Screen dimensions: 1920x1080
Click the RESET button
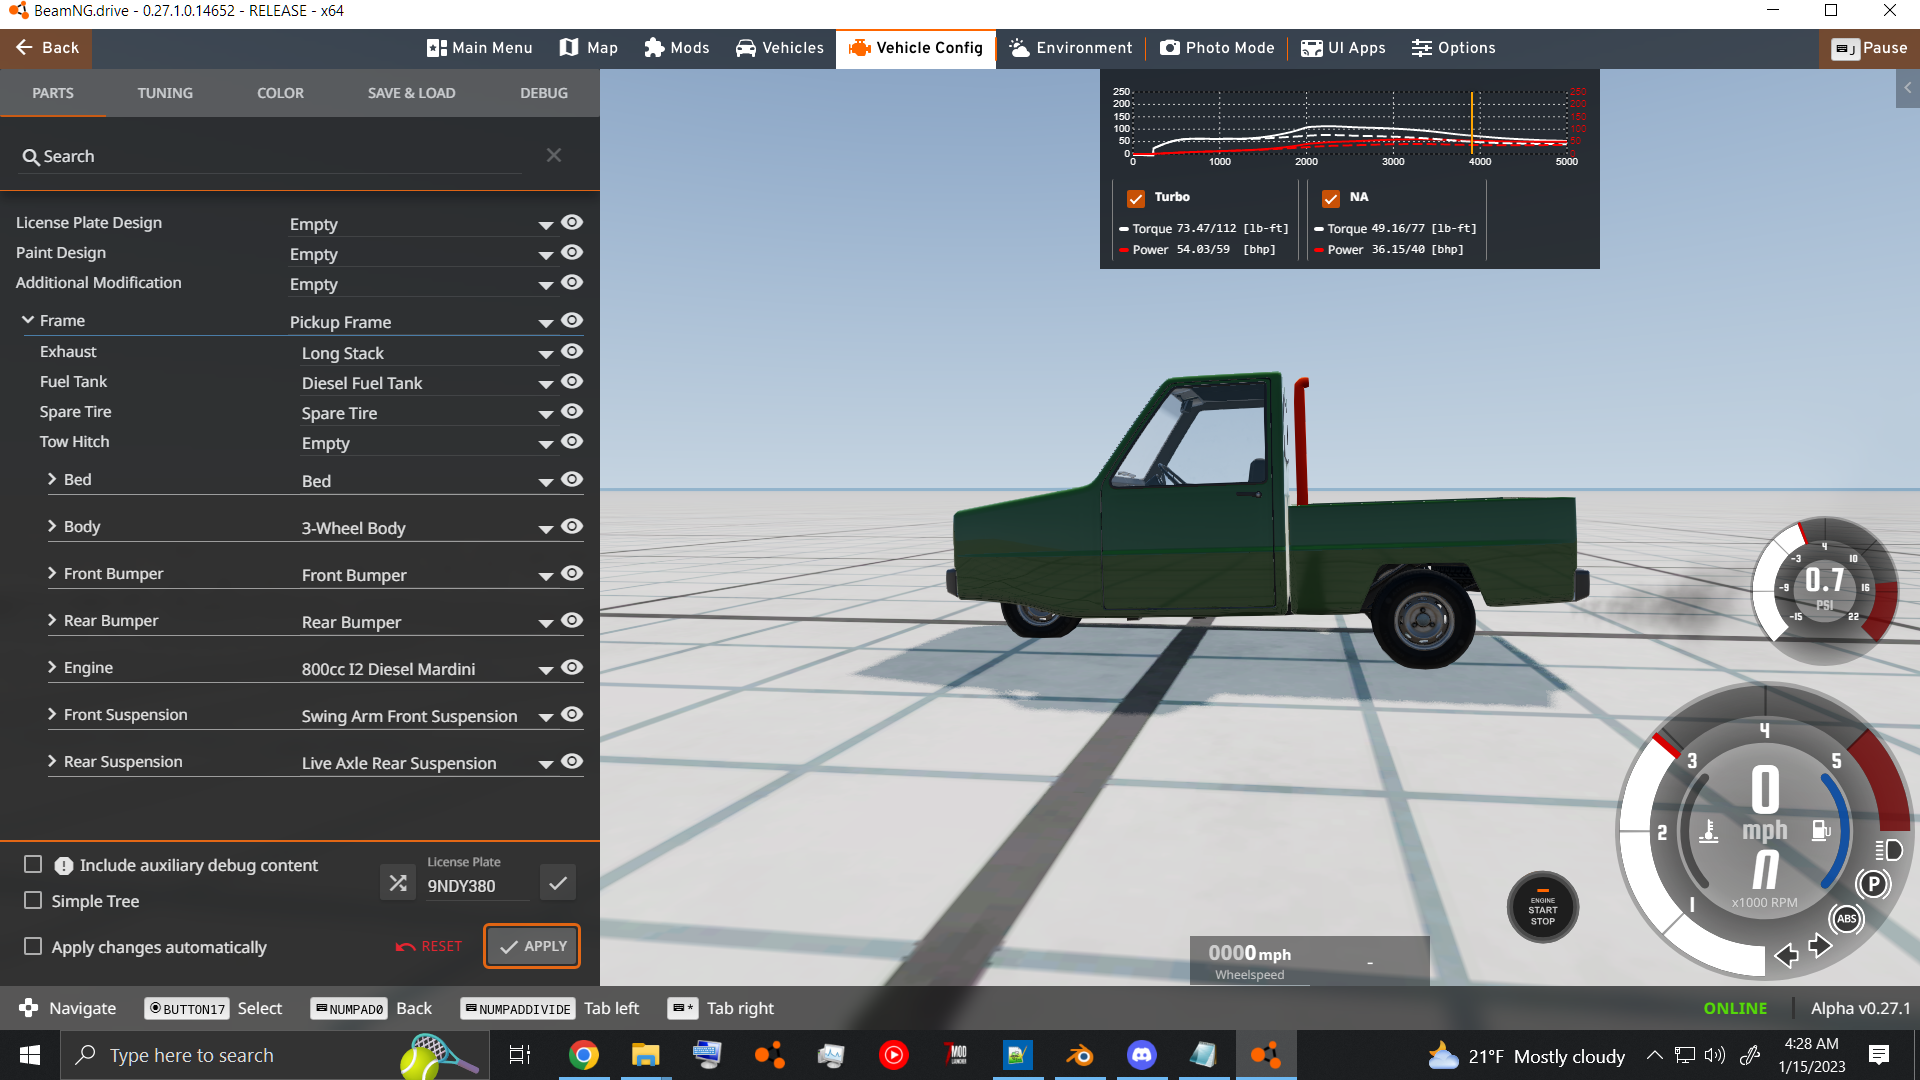pyautogui.click(x=429, y=946)
